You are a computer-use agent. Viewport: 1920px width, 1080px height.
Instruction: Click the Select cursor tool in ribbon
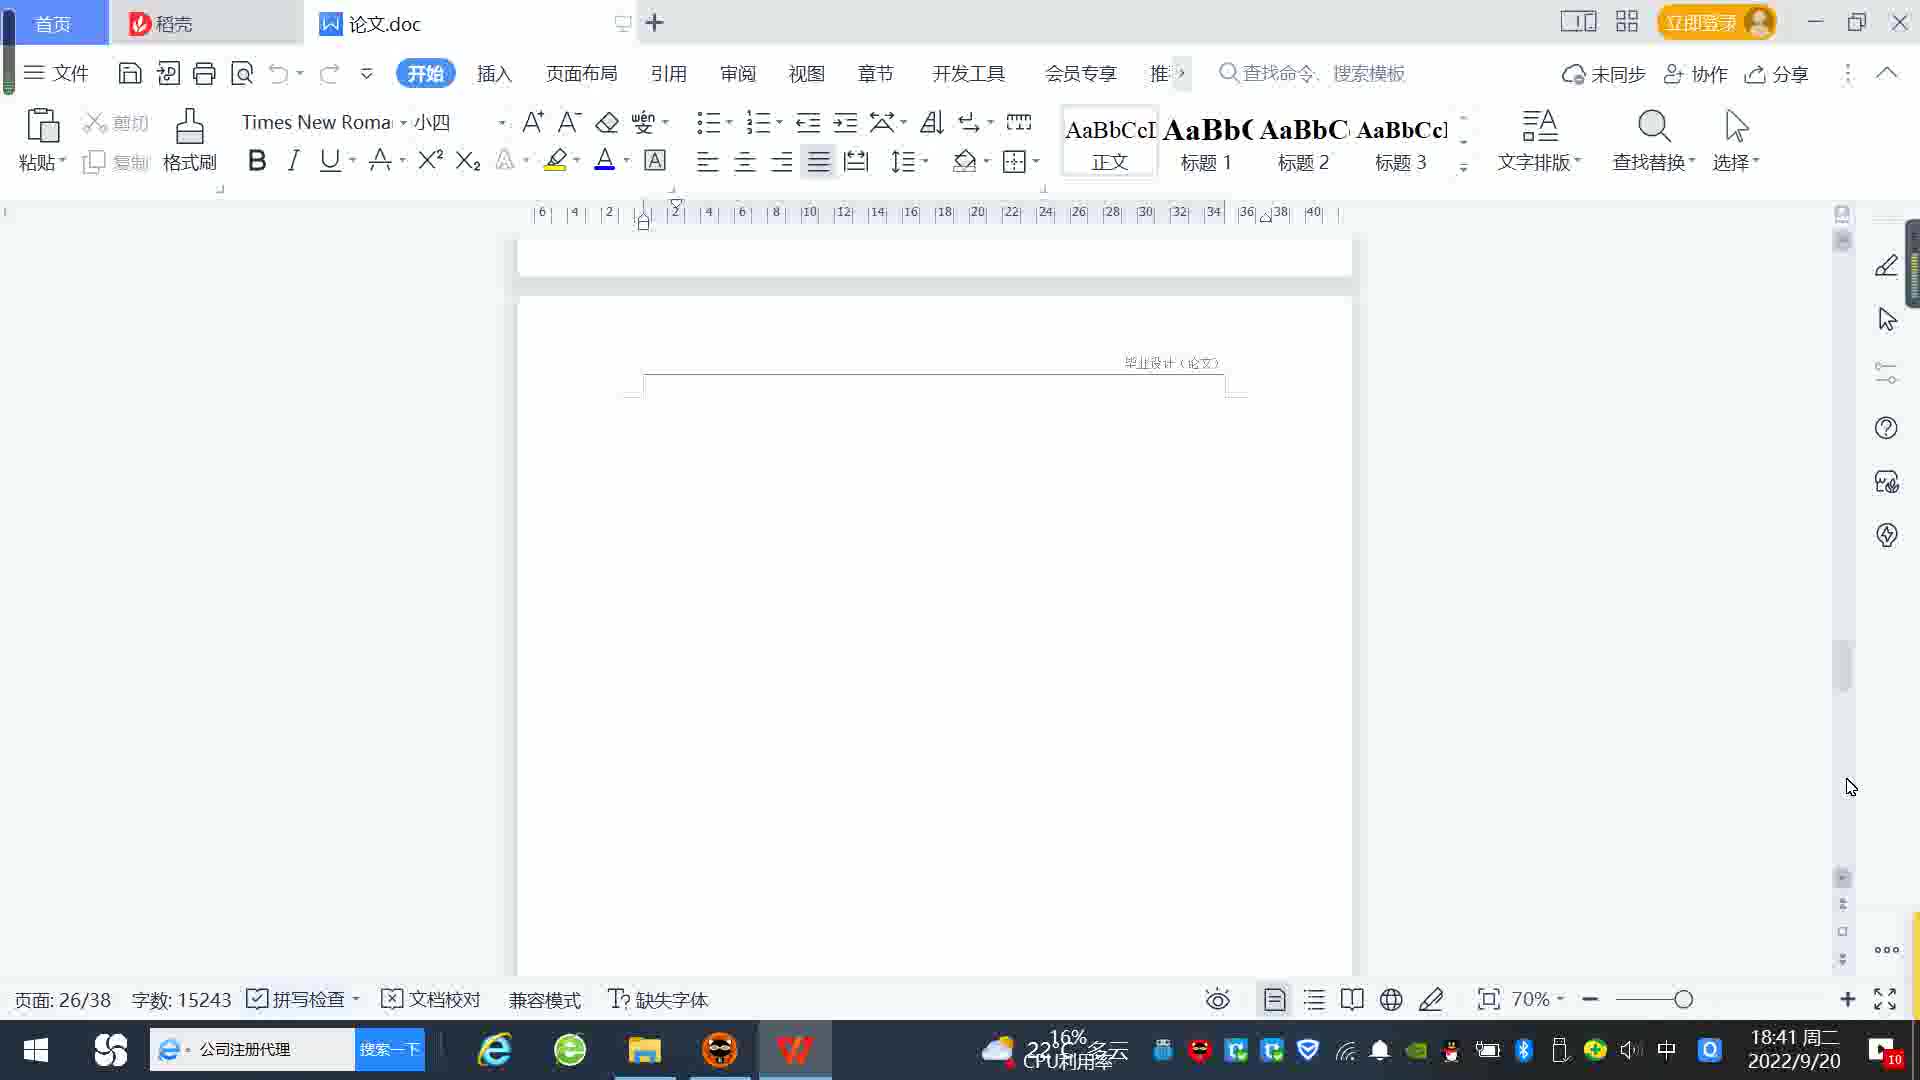pyautogui.click(x=1737, y=127)
